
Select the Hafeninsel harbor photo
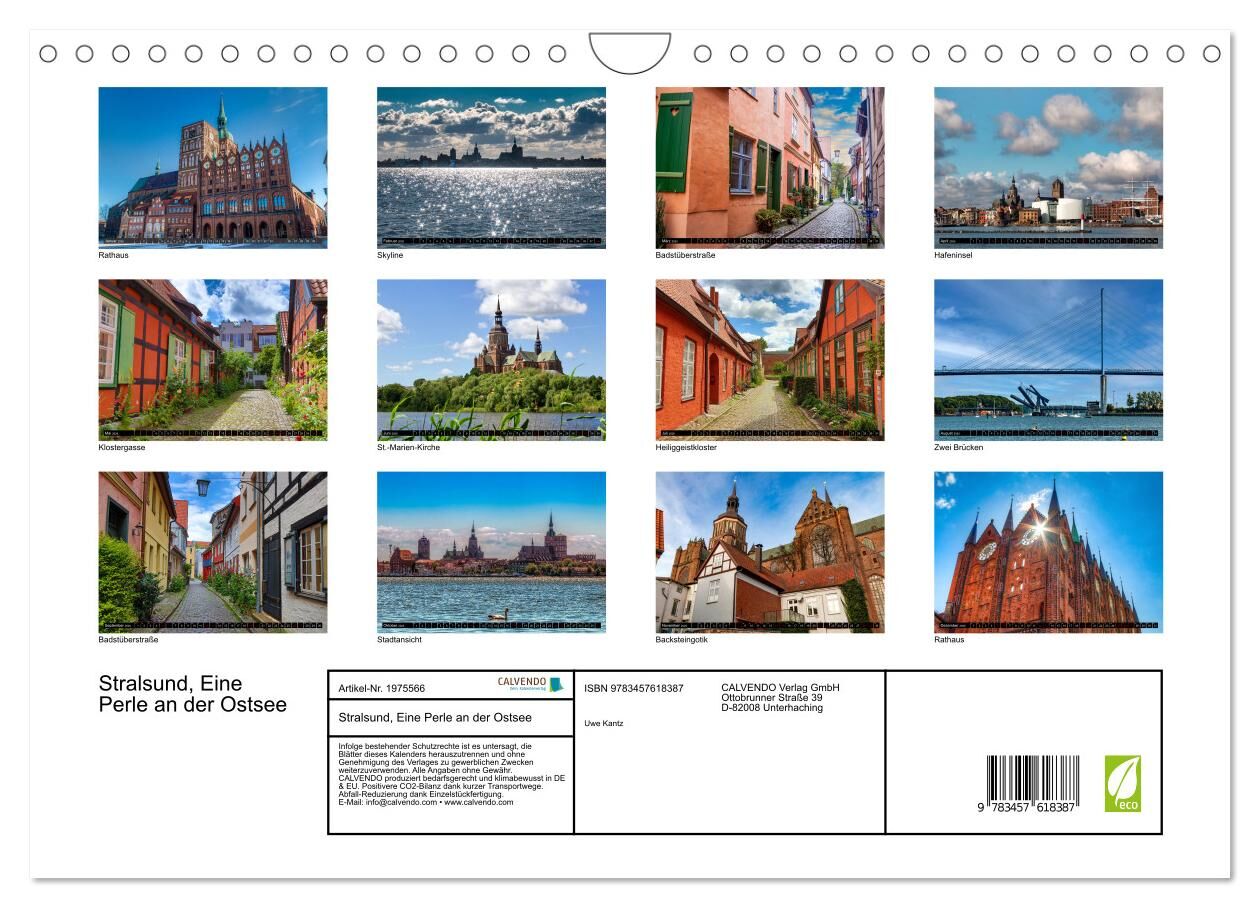[x=1048, y=167]
